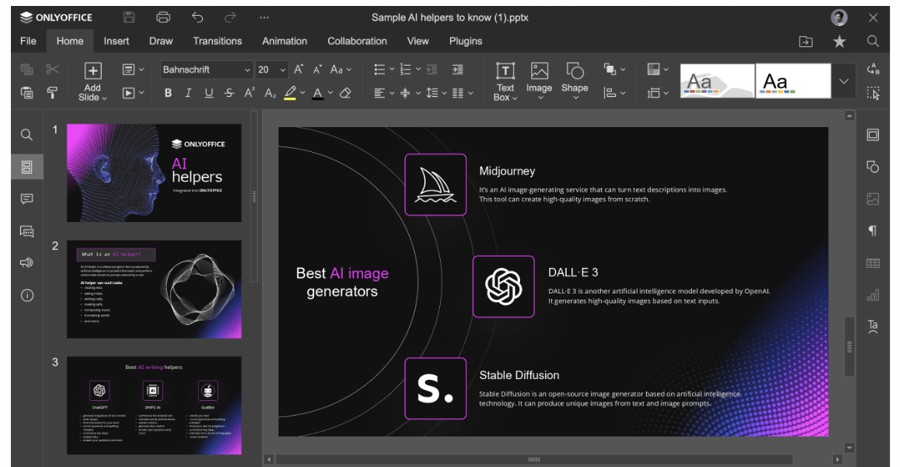Open the left sidebar Search icon
The image size is (900, 467).
click(x=26, y=135)
